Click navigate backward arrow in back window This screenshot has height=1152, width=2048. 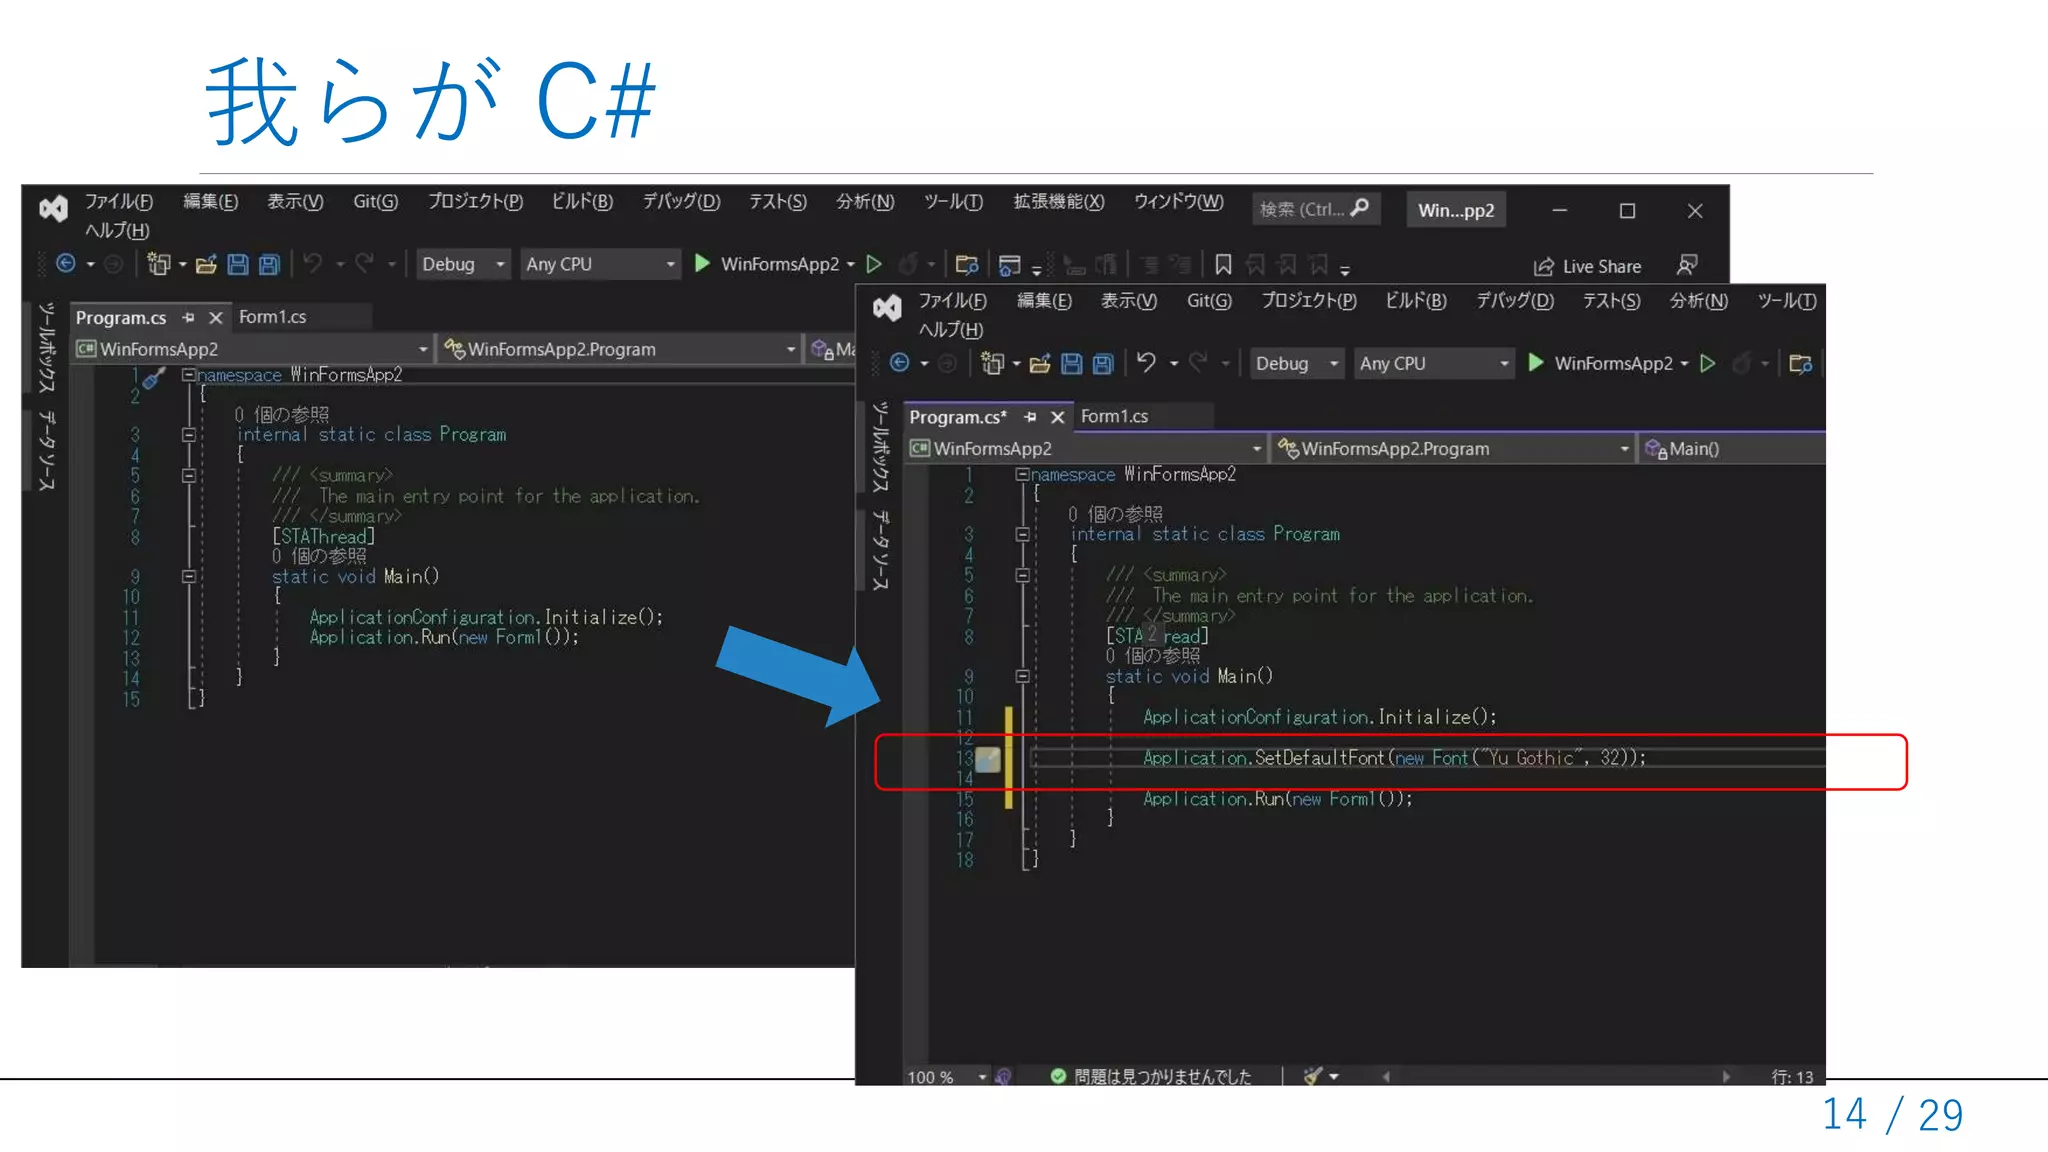(x=66, y=263)
